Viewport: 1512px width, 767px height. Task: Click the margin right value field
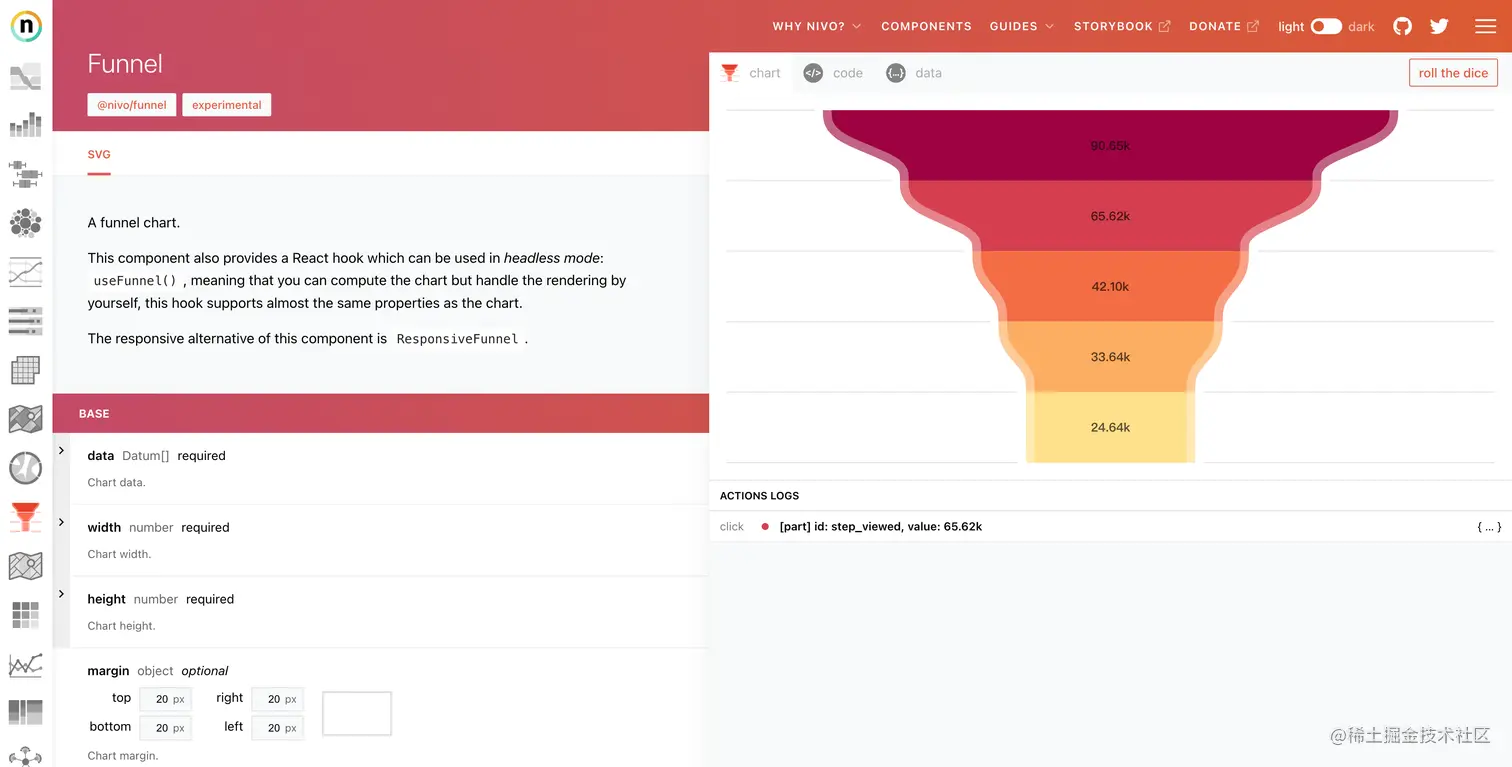tap(277, 699)
